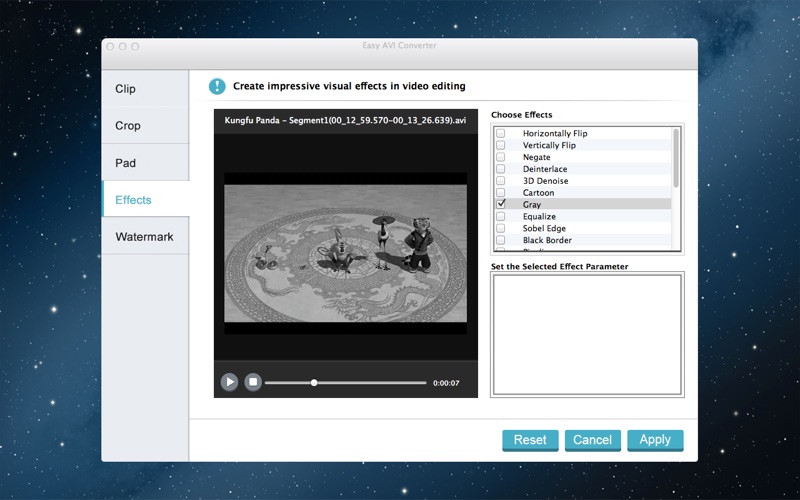
Task: Tick the Negate effect checkbox
Action: [501, 157]
